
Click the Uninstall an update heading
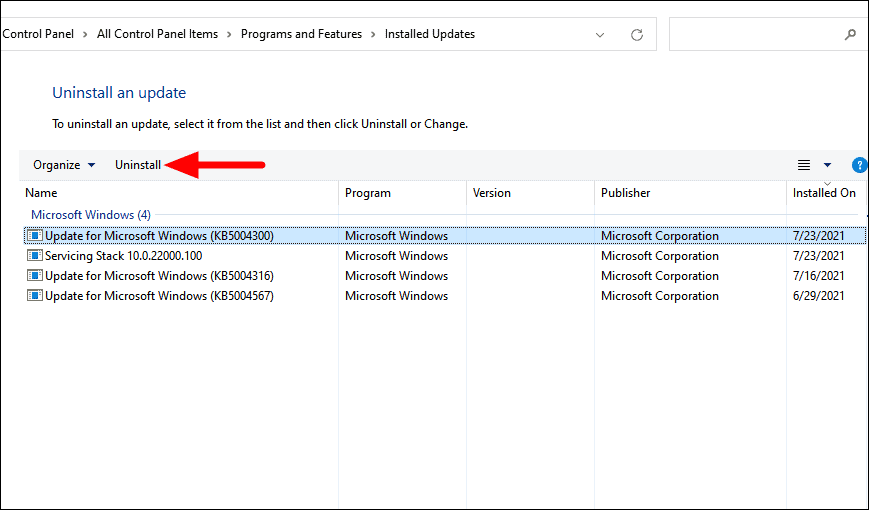pos(119,93)
